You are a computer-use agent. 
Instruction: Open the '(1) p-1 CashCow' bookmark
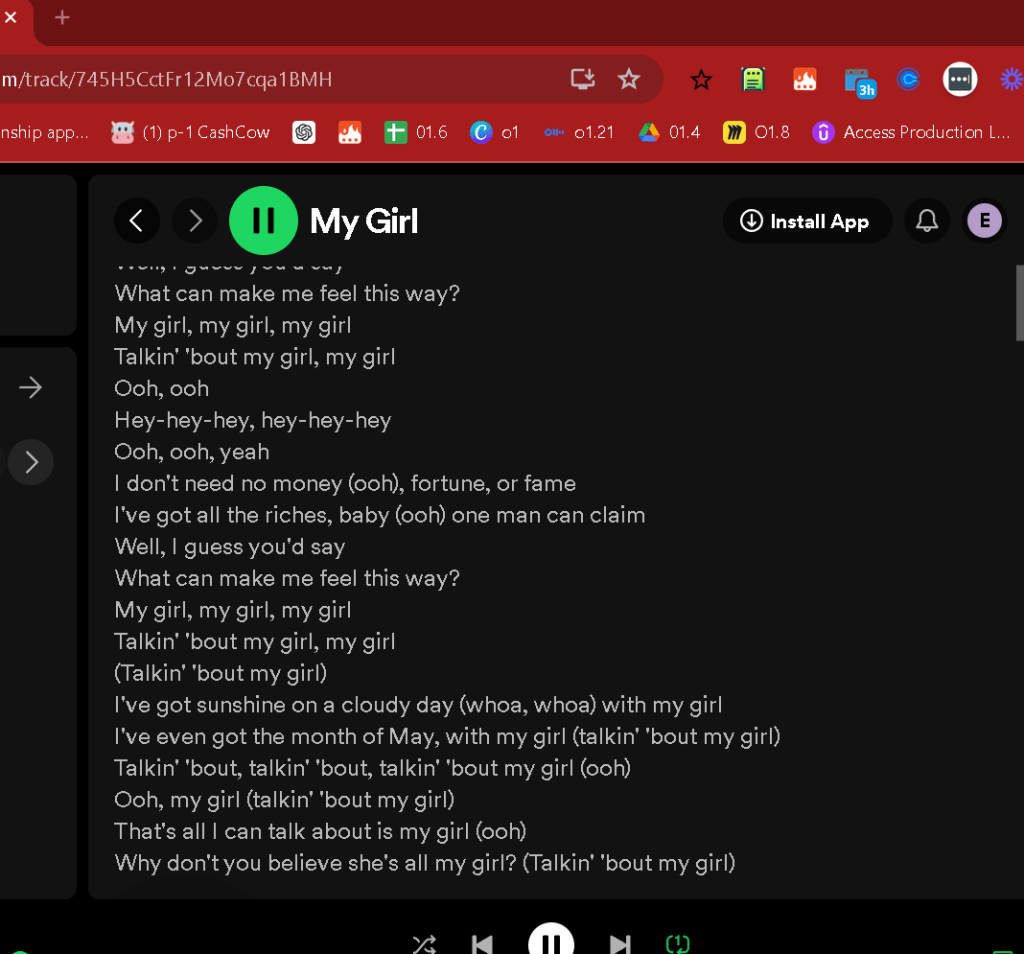[x=190, y=133]
